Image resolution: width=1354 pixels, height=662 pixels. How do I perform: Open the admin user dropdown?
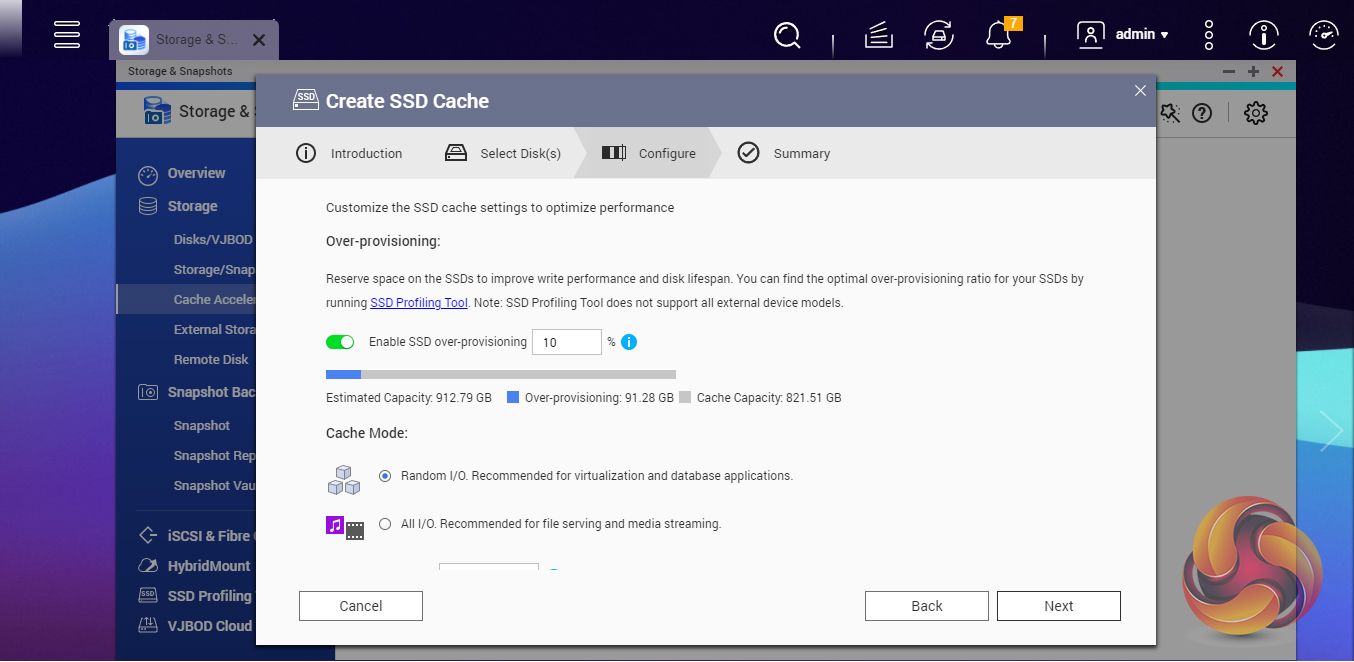(x=1124, y=35)
